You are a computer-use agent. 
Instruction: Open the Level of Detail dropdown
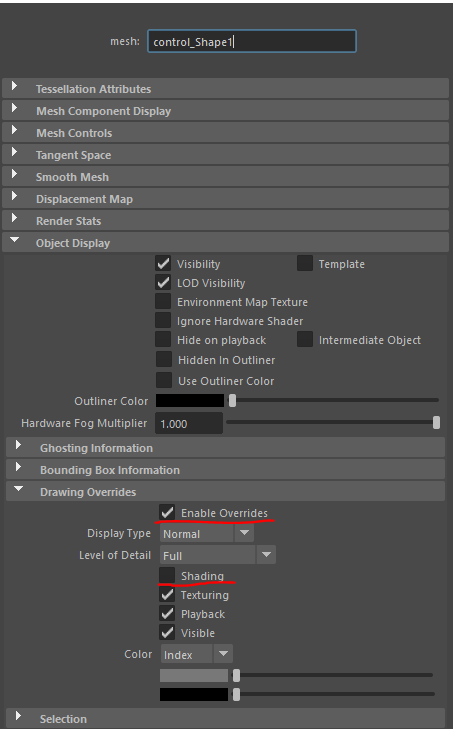coord(218,555)
